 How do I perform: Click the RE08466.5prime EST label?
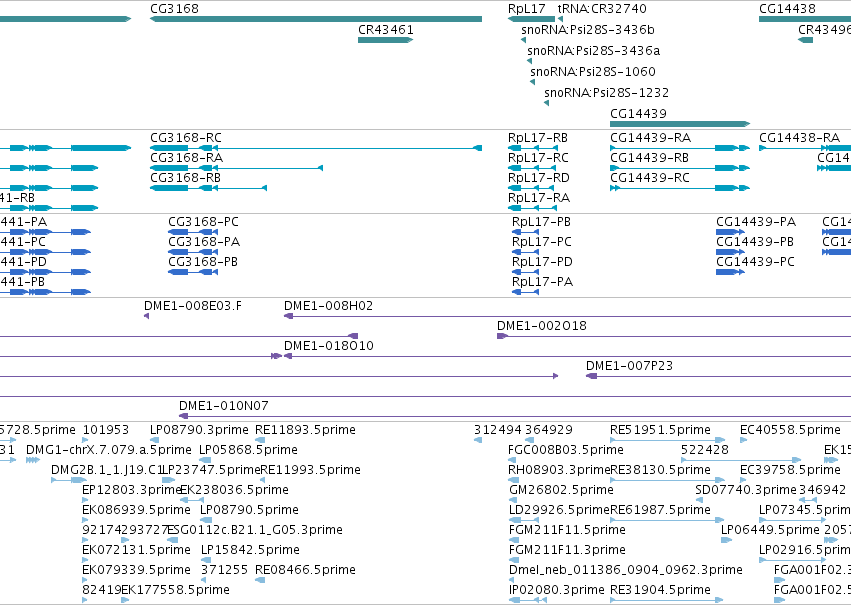coord(306,570)
